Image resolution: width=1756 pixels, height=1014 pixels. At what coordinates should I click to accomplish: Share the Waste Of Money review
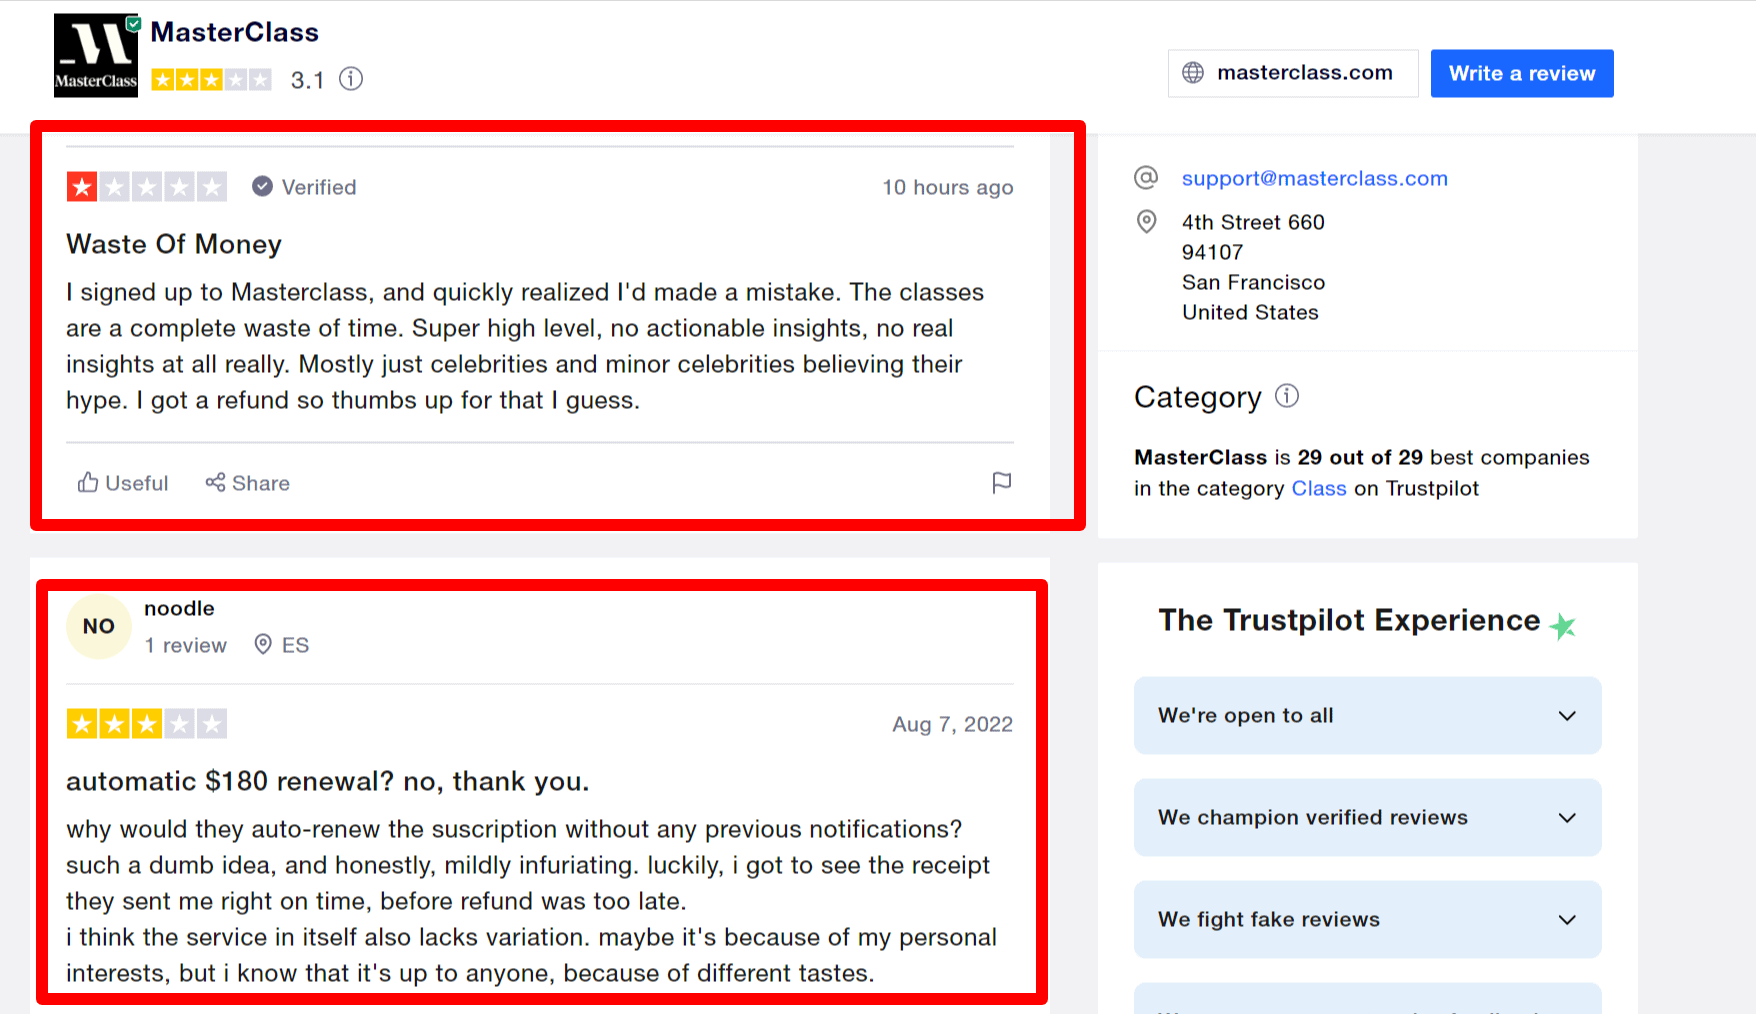coord(248,483)
